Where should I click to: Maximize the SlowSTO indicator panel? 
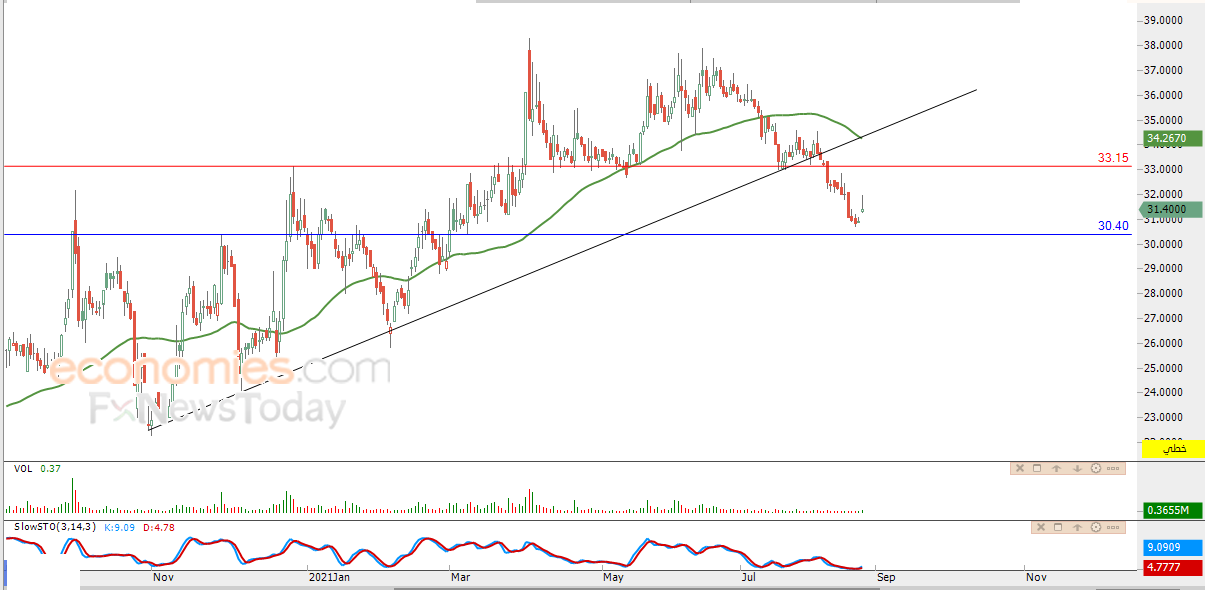(1058, 527)
